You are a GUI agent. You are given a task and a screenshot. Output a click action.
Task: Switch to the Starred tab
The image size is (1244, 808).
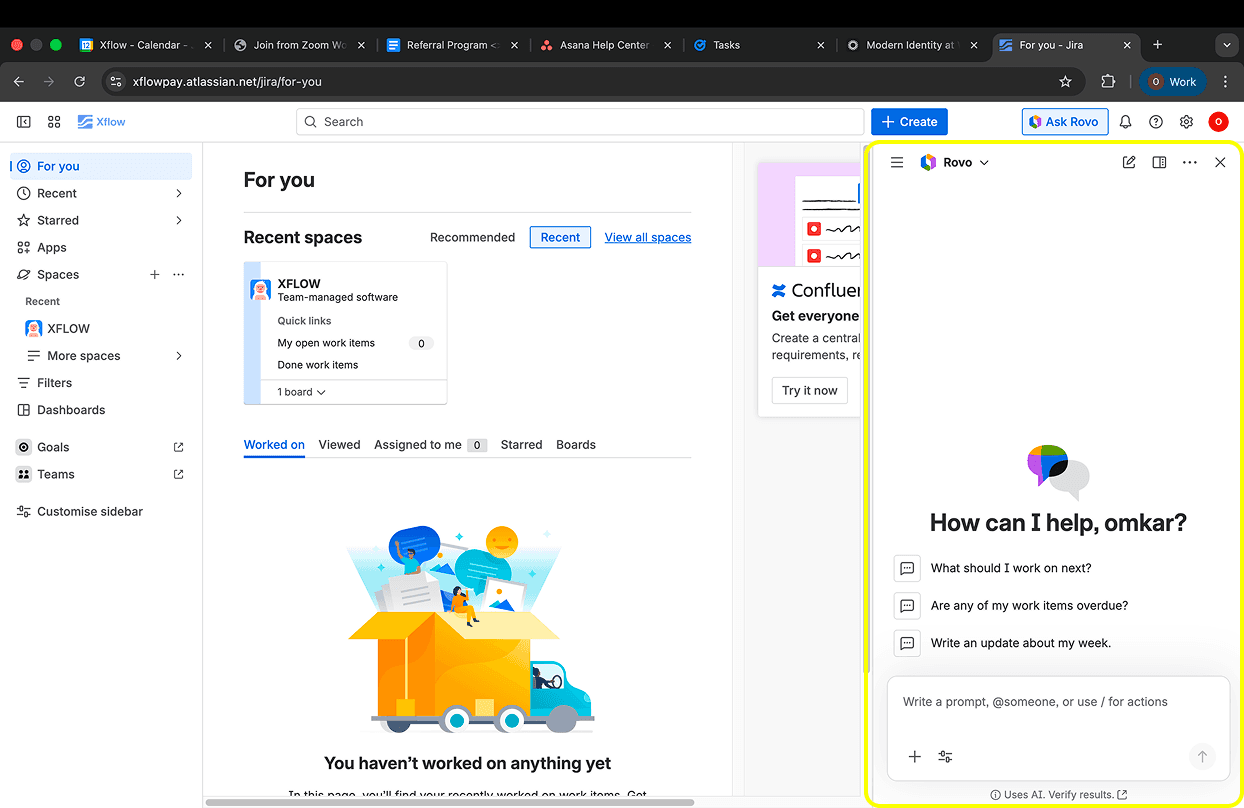point(521,445)
